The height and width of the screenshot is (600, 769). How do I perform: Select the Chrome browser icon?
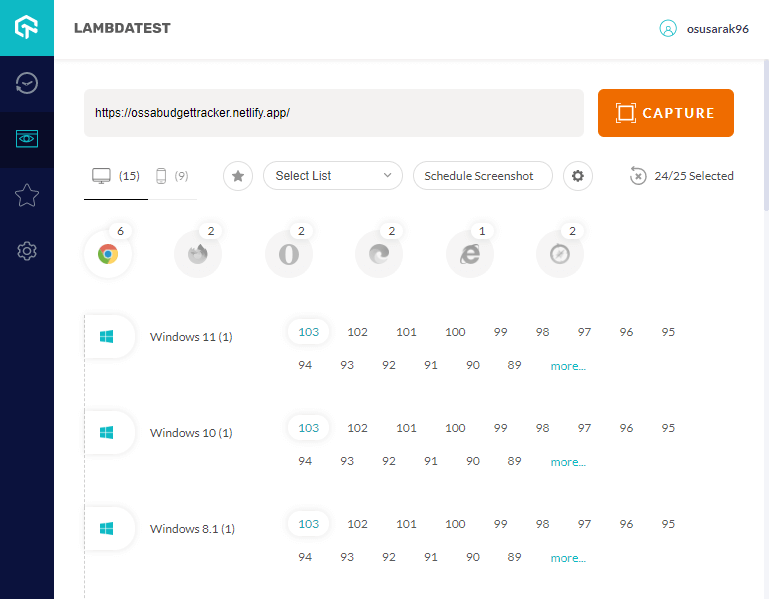(108, 254)
